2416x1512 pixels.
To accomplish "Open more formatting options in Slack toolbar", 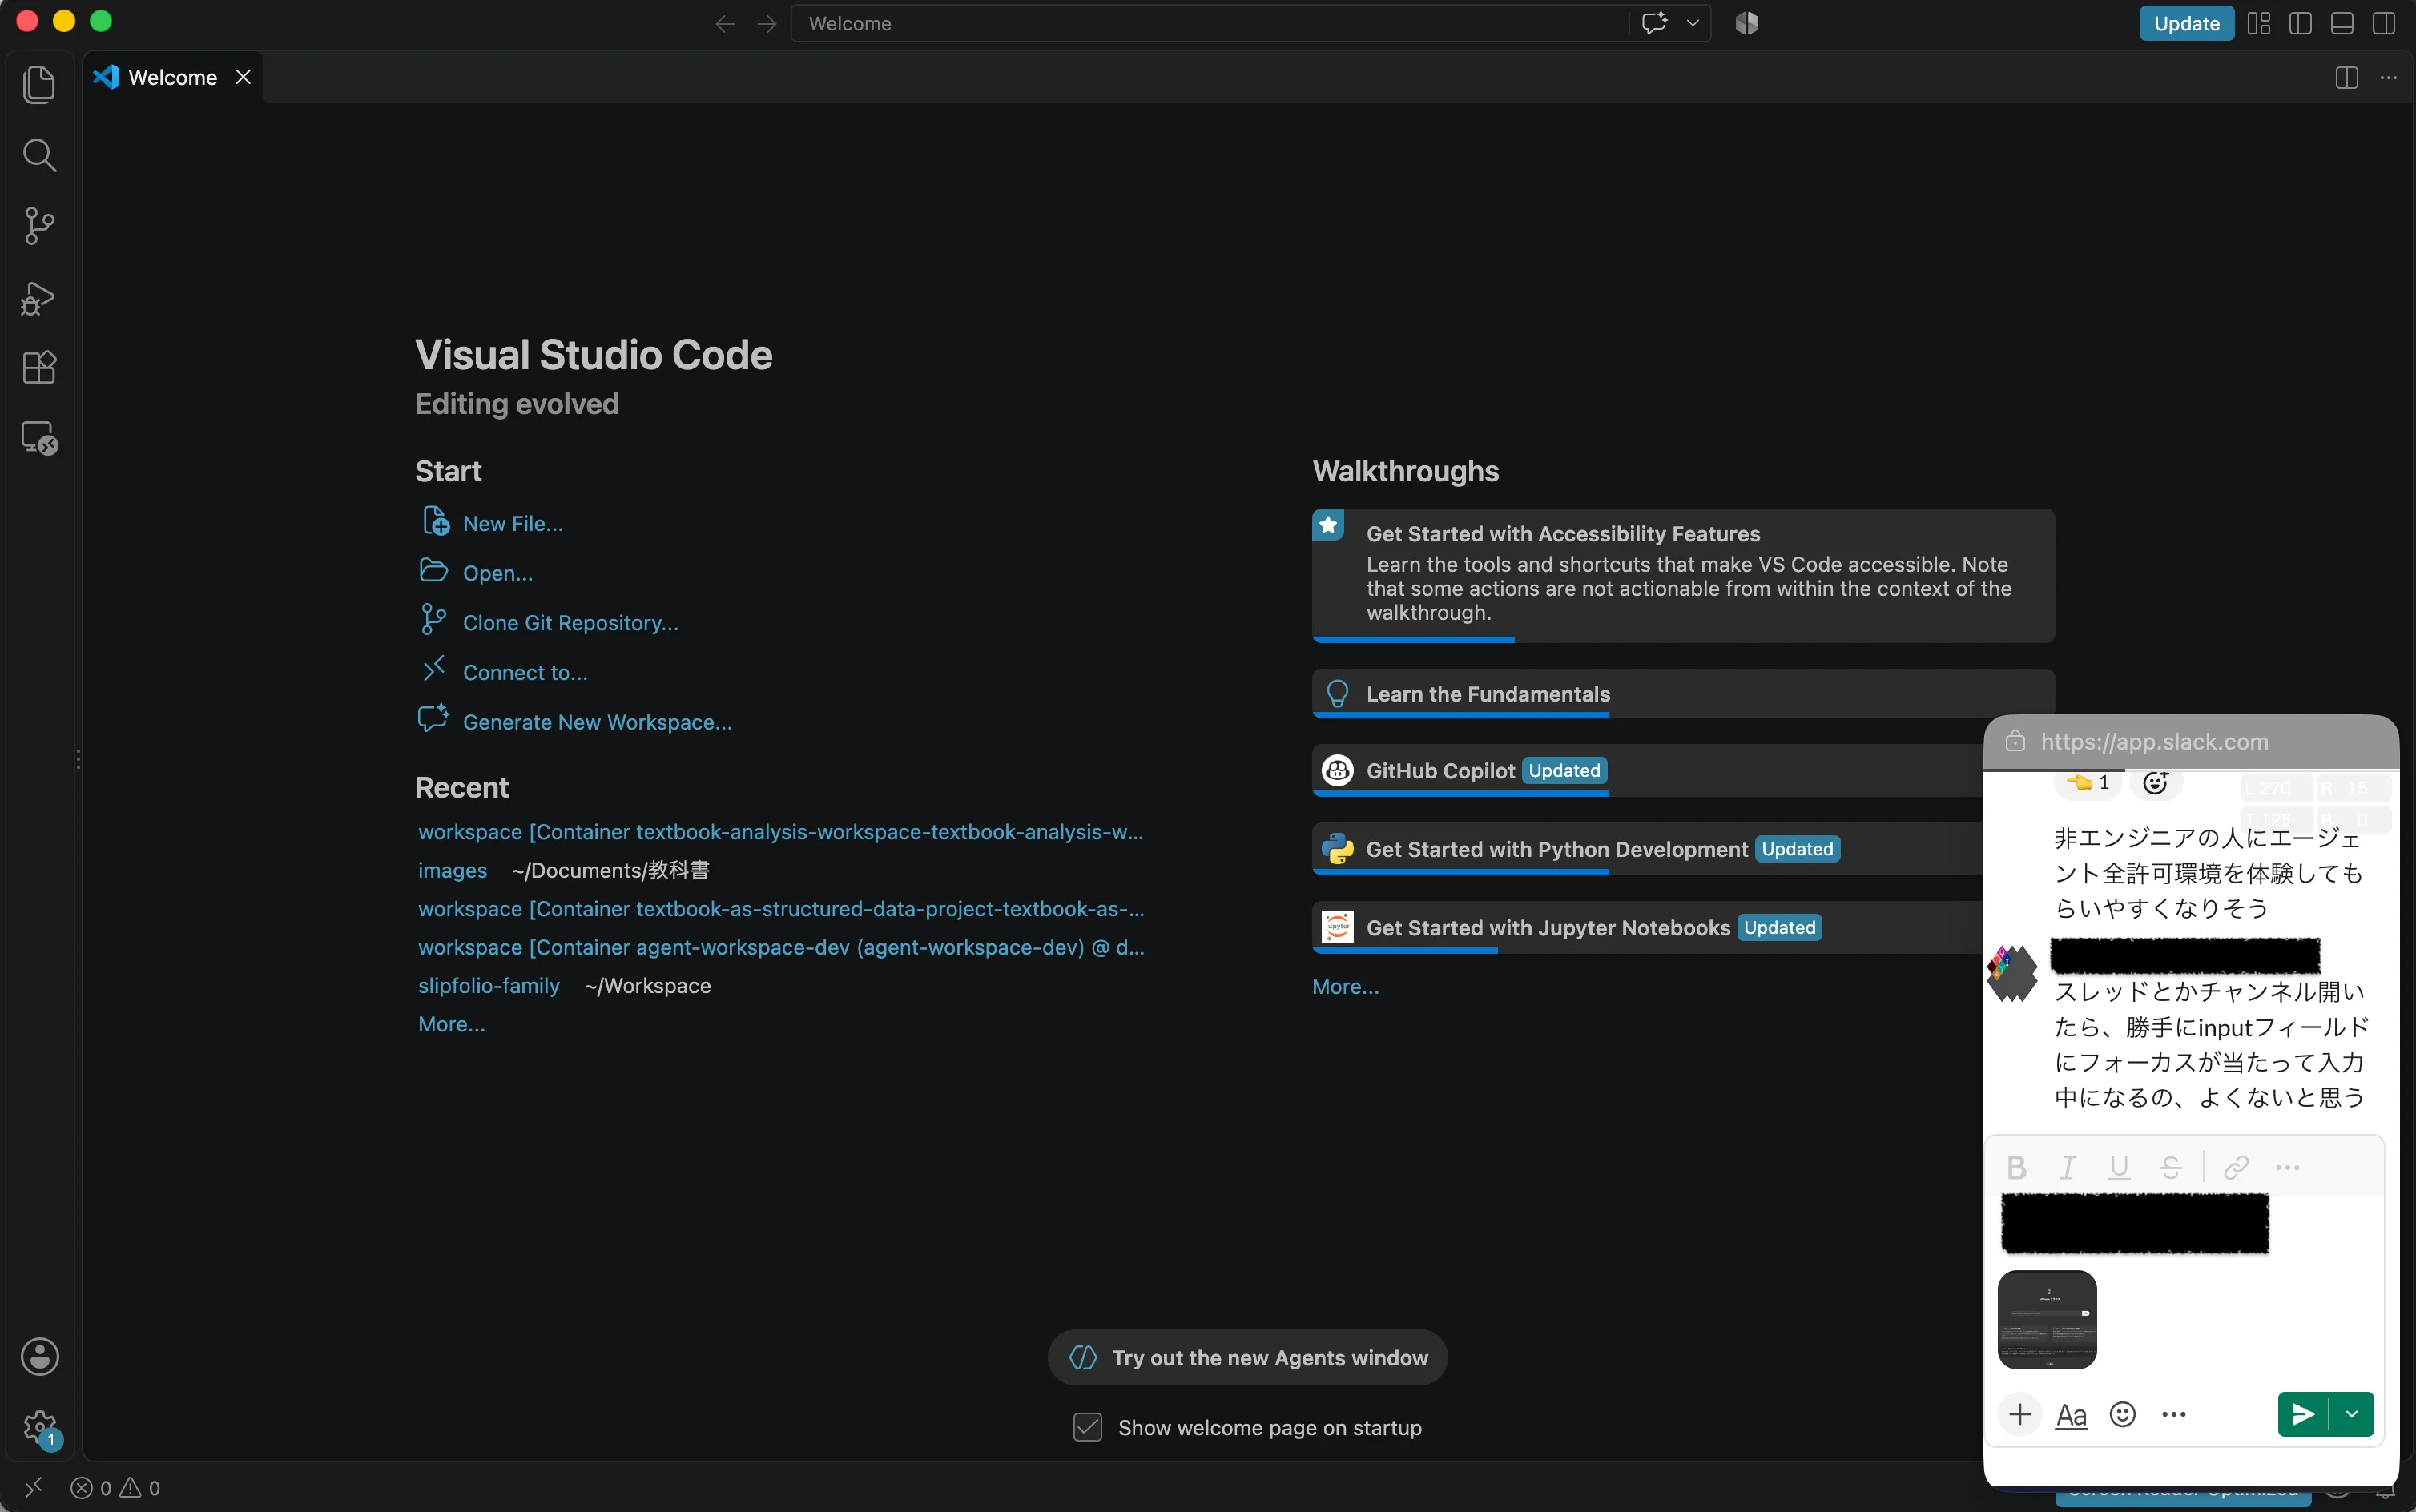I will click(x=2287, y=1167).
